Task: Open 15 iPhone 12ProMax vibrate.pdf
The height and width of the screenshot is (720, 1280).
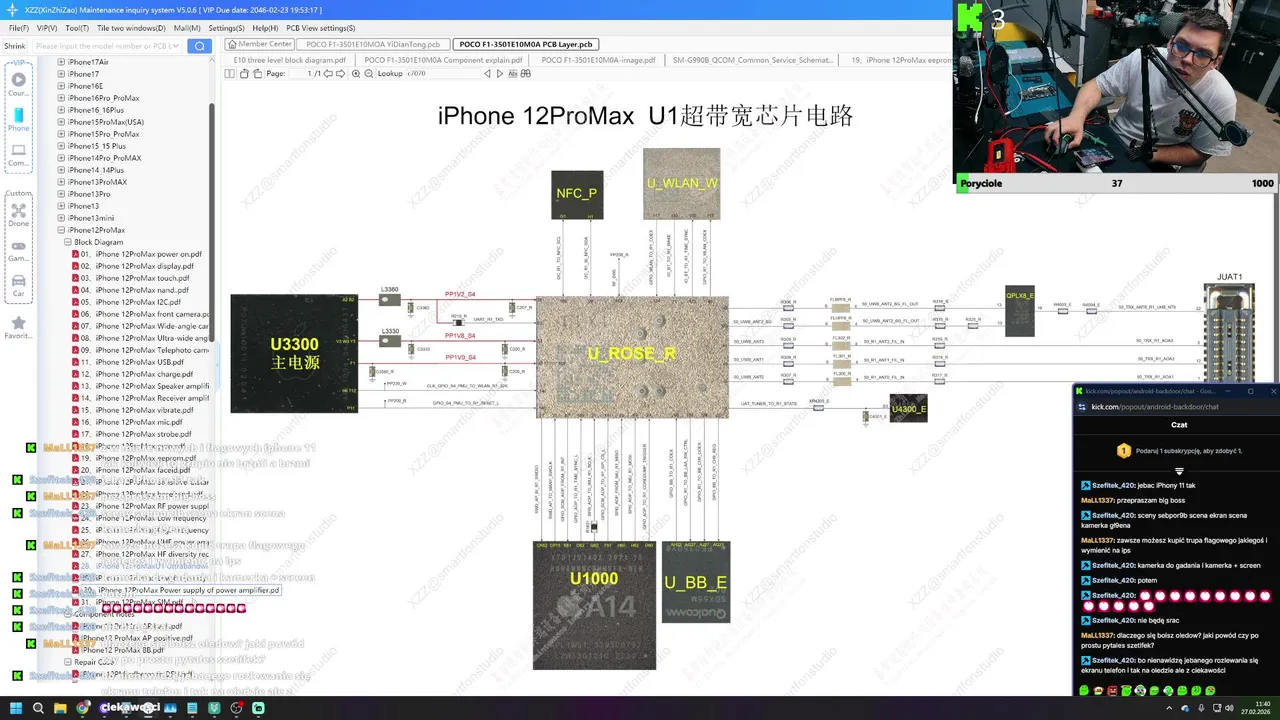Action: point(133,410)
